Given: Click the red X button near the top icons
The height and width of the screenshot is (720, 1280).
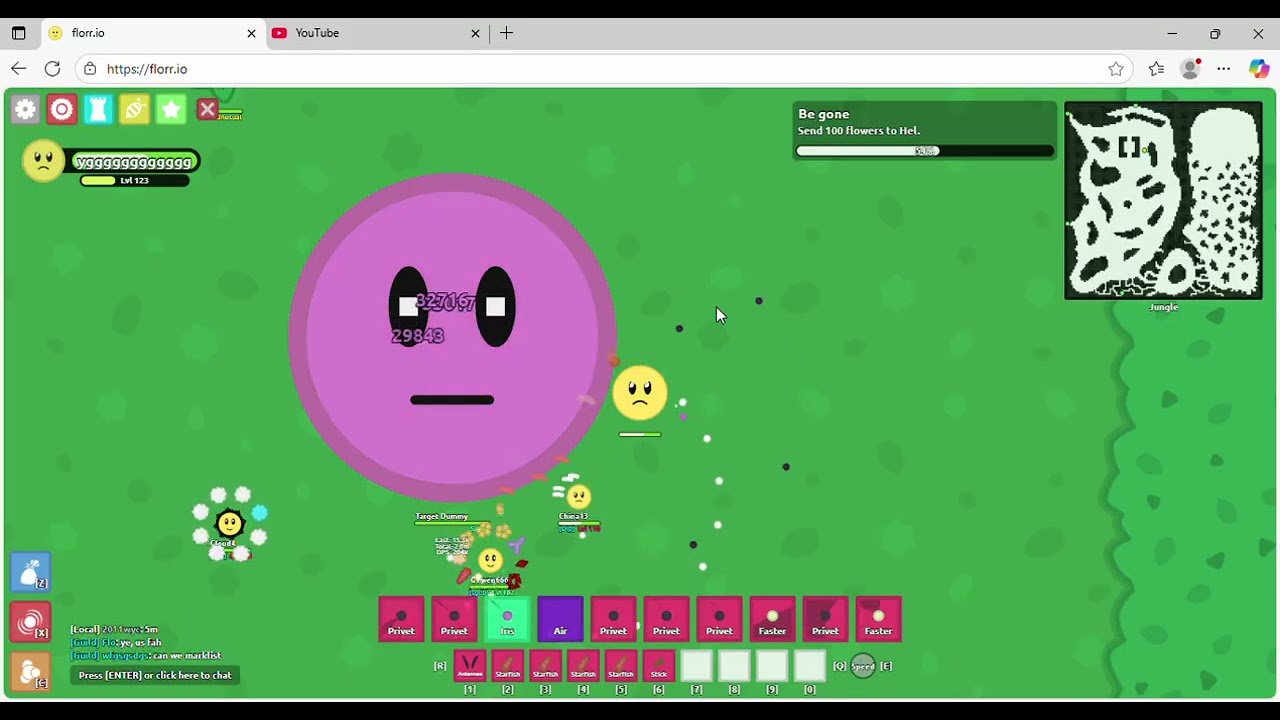Looking at the screenshot, I should (207, 109).
